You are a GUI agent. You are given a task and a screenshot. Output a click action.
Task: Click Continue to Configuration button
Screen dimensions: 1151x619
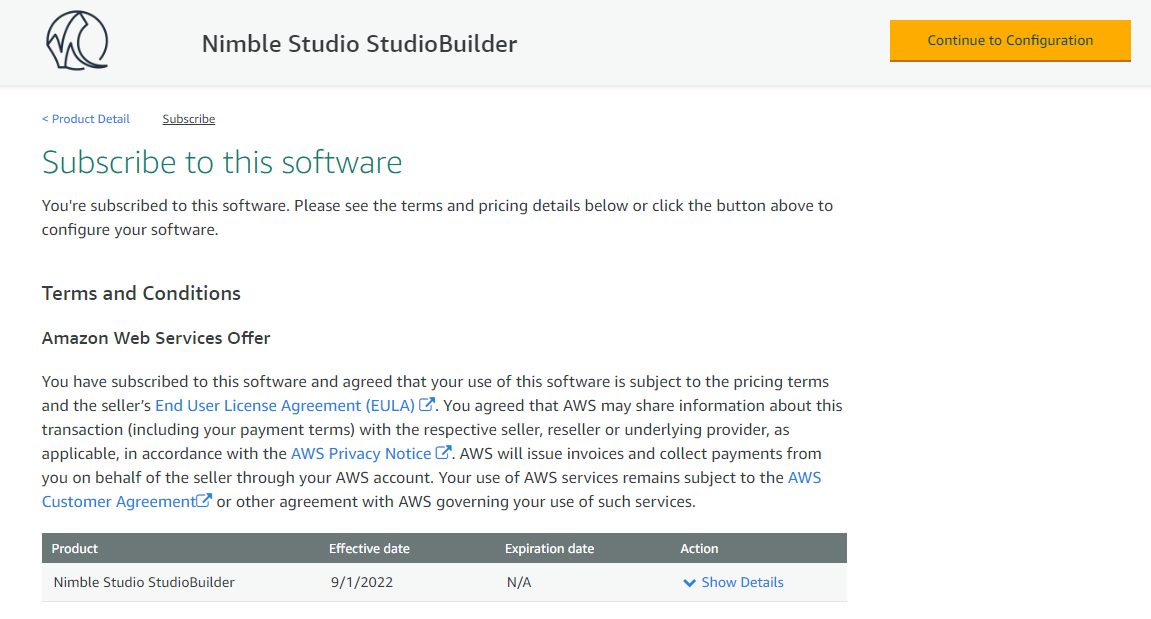[1010, 40]
